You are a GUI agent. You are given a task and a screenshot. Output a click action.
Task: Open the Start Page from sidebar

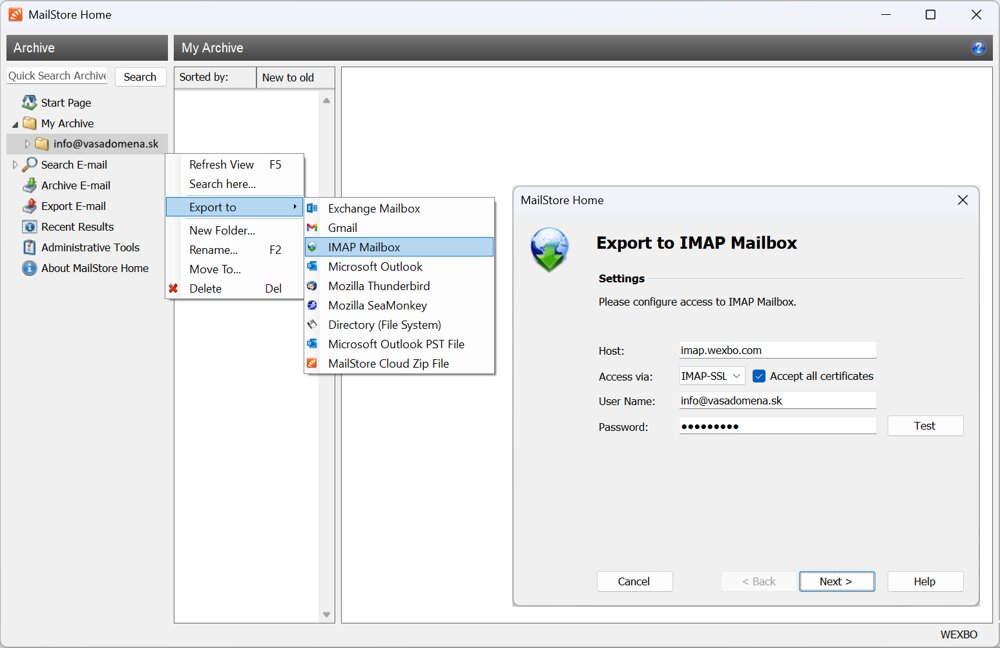(63, 102)
